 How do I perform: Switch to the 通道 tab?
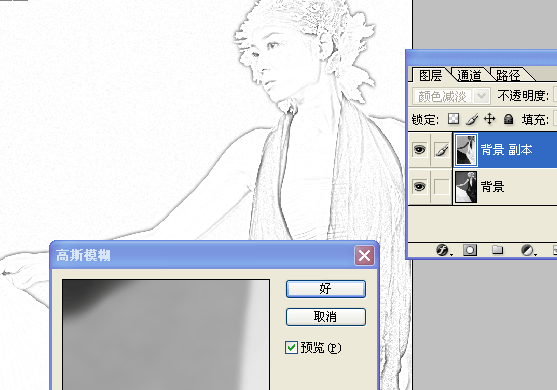[469, 75]
